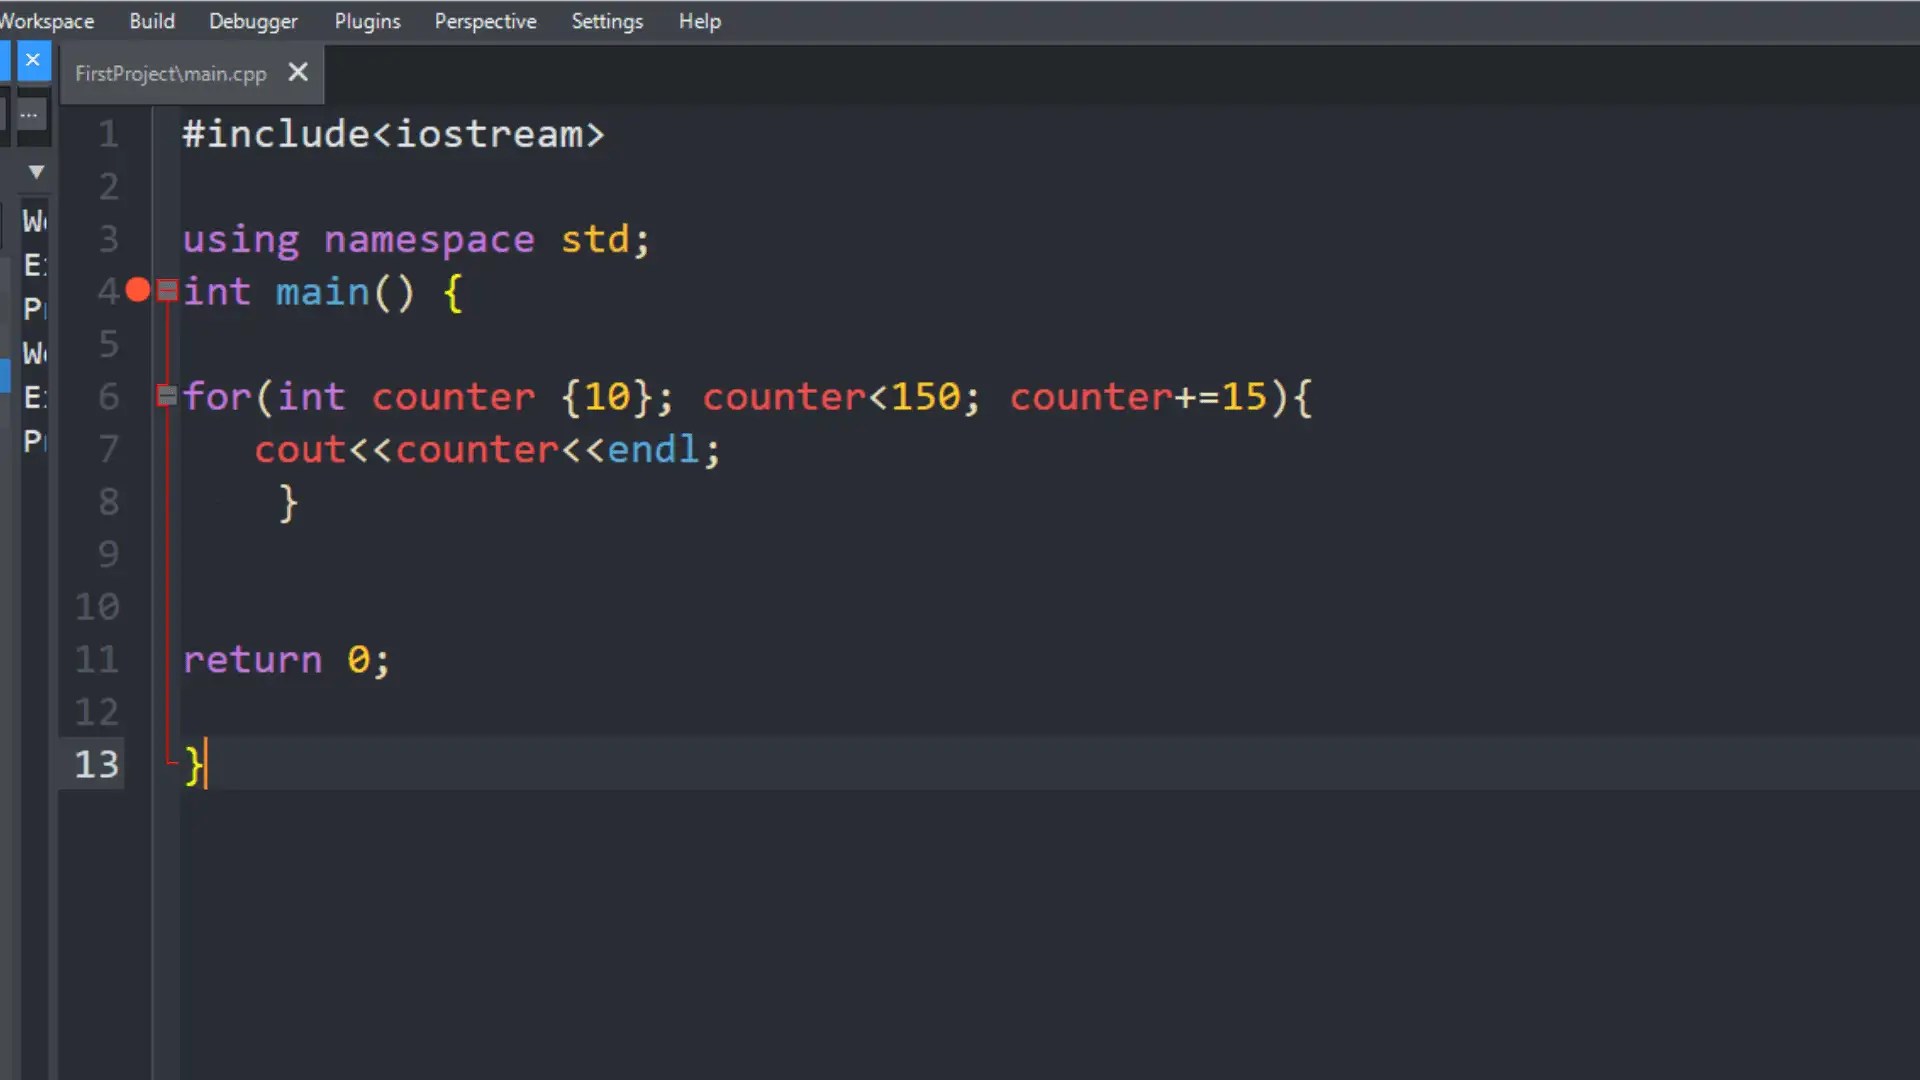Image resolution: width=1920 pixels, height=1080 pixels.
Task: Collapse the for loop fold marker
Action: [x=167, y=396]
